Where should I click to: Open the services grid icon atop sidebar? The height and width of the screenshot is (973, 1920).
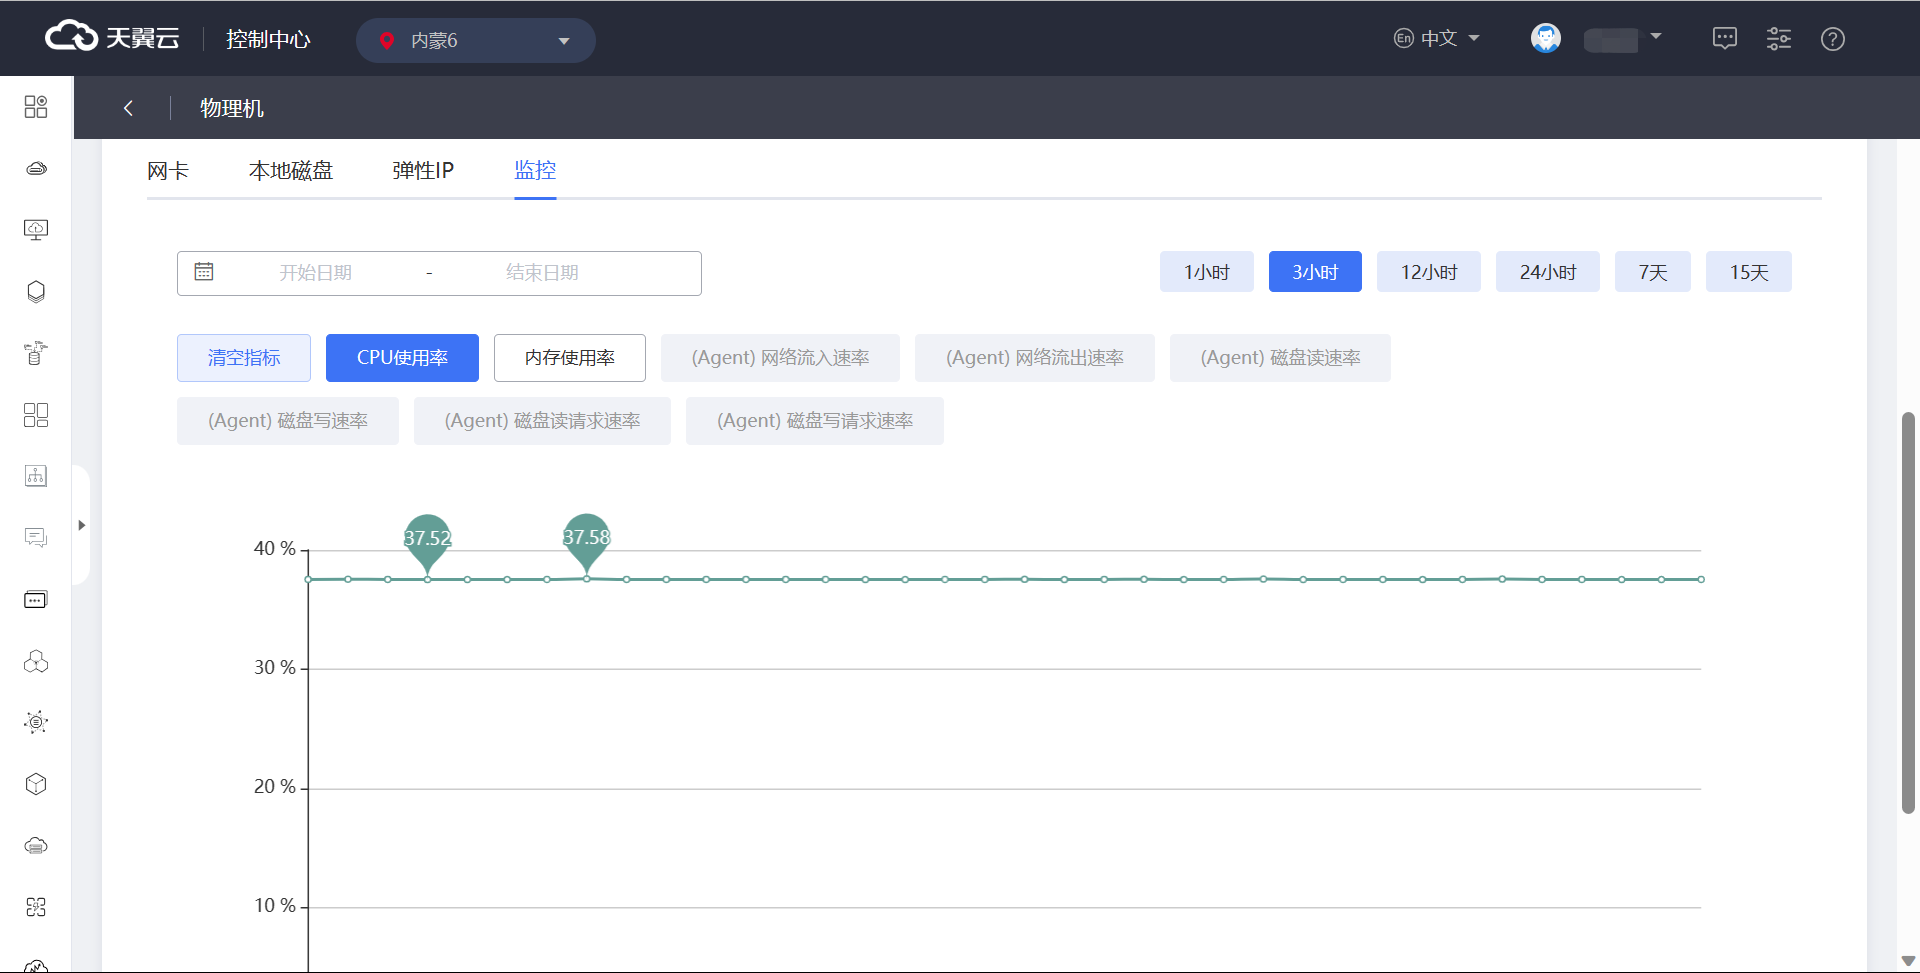click(36, 107)
